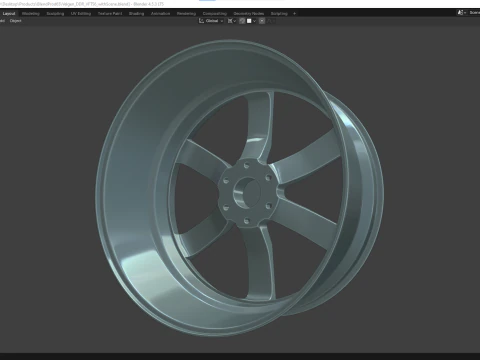The width and height of the screenshot is (480, 360).
Task: Switch to the Texture Paint workspace
Action: click(x=110, y=14)
